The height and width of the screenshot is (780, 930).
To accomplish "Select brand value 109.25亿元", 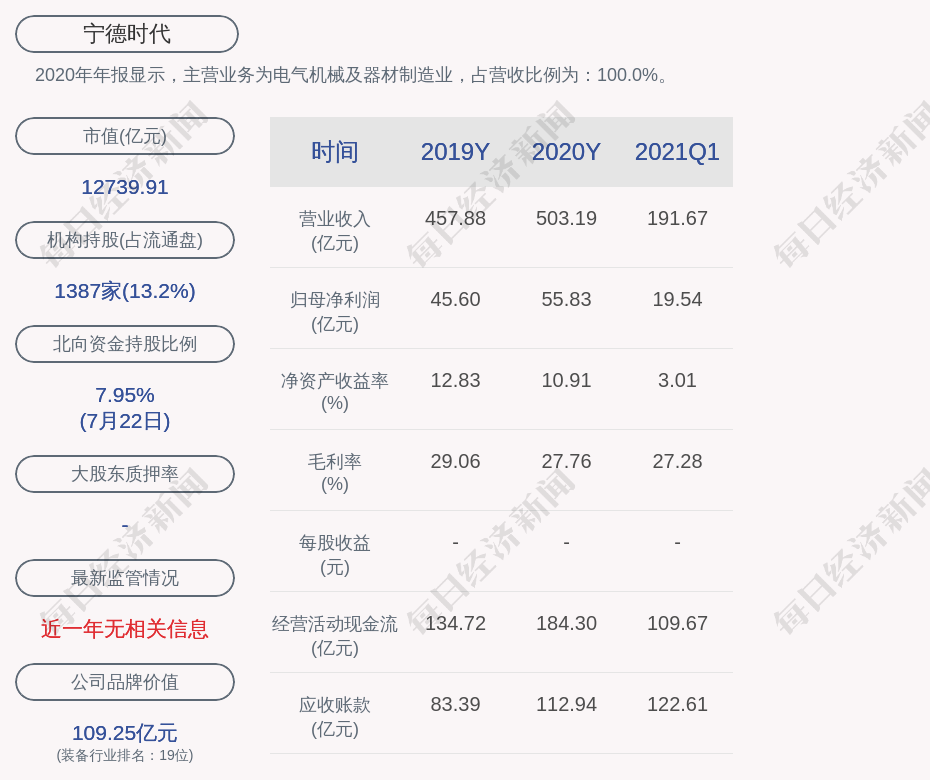I will click(x=125, y=733).
